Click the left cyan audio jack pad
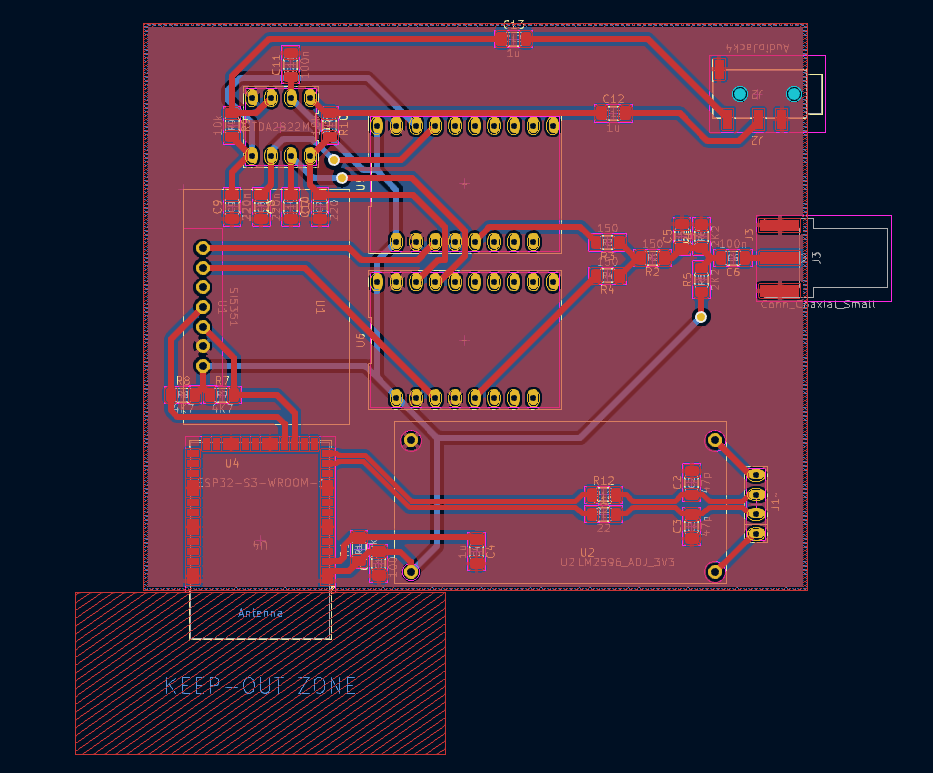The width and height of the screenshot is (933, 773). (x=739, y=92)
